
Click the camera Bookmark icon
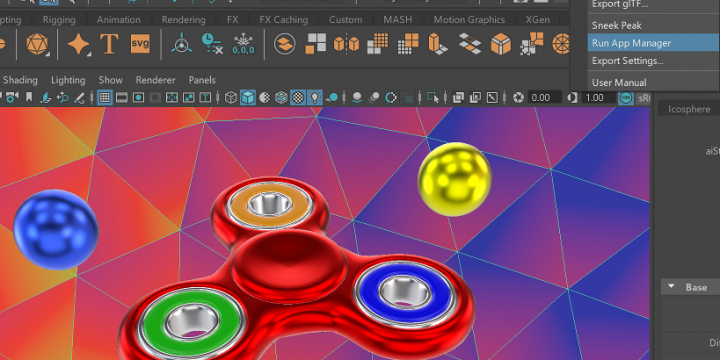29,97
